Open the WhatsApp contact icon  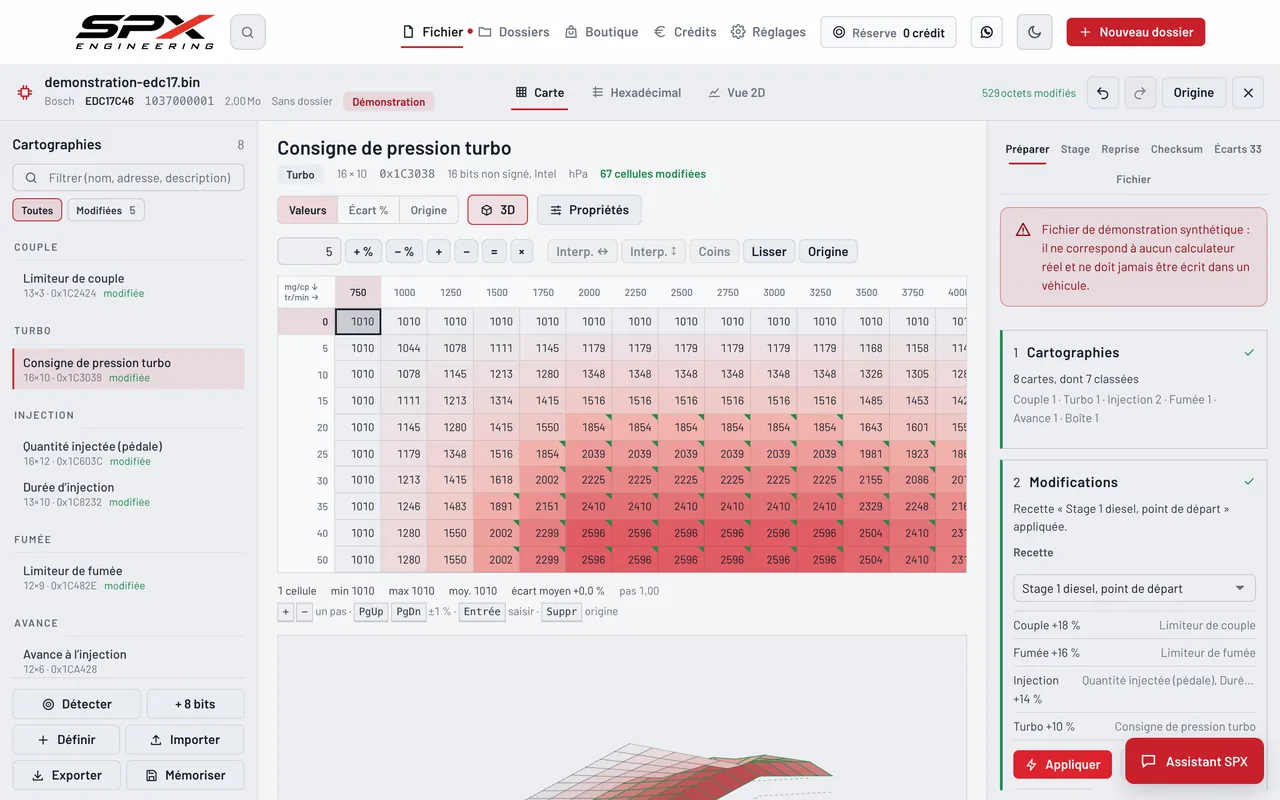[987, 32]
